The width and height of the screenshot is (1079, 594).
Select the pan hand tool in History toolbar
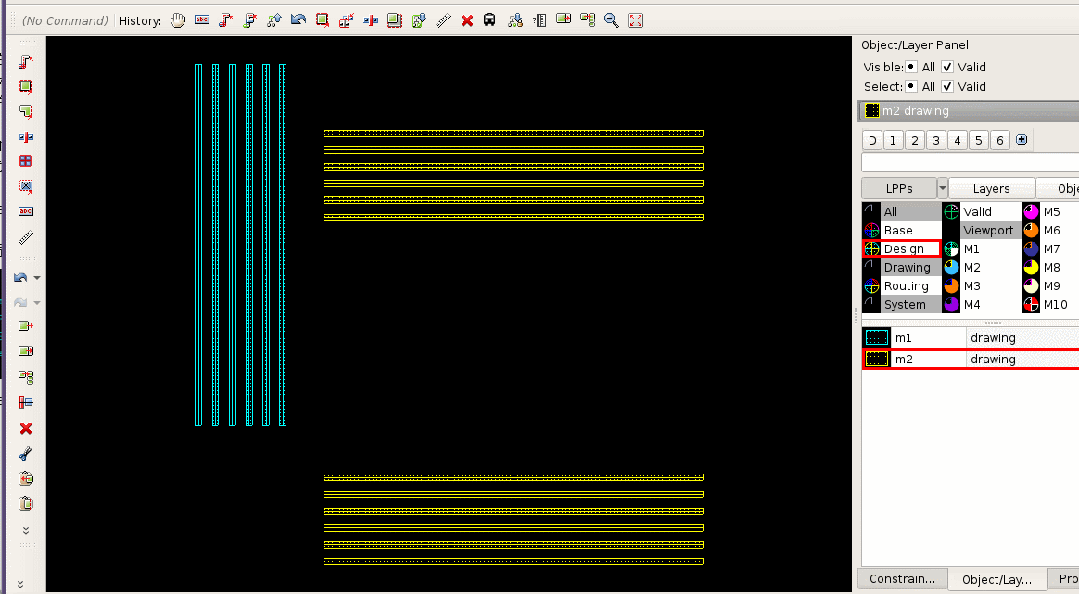[x=178, y=21]
